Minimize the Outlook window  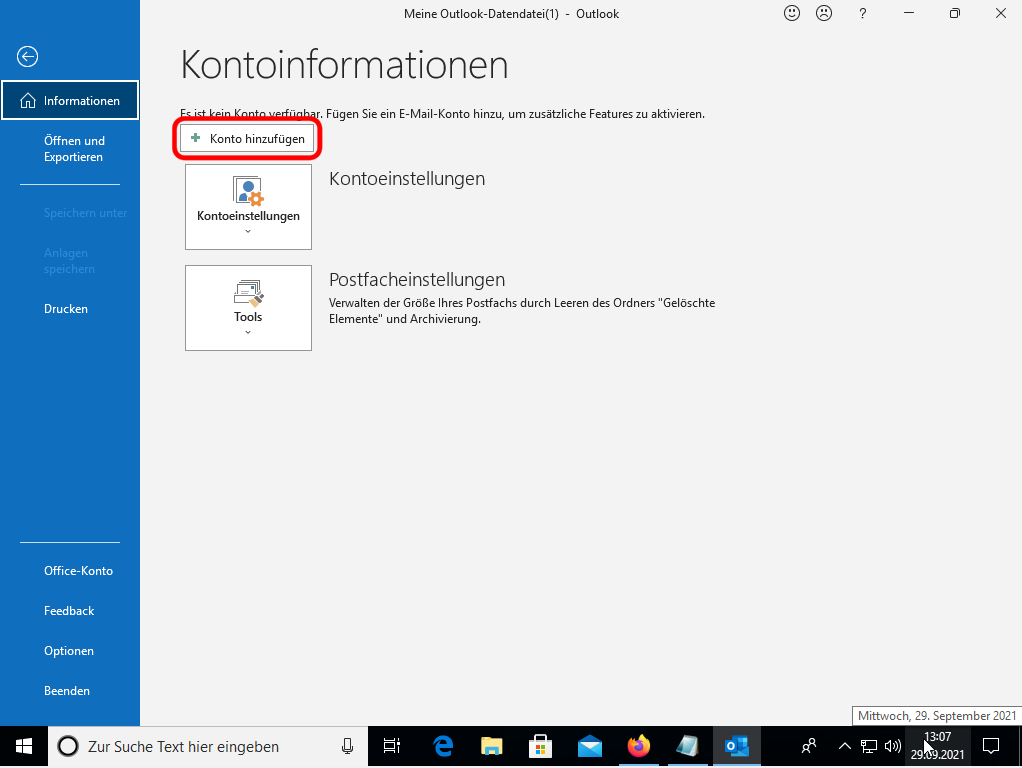pyautogui.click(x=909, y=13)
